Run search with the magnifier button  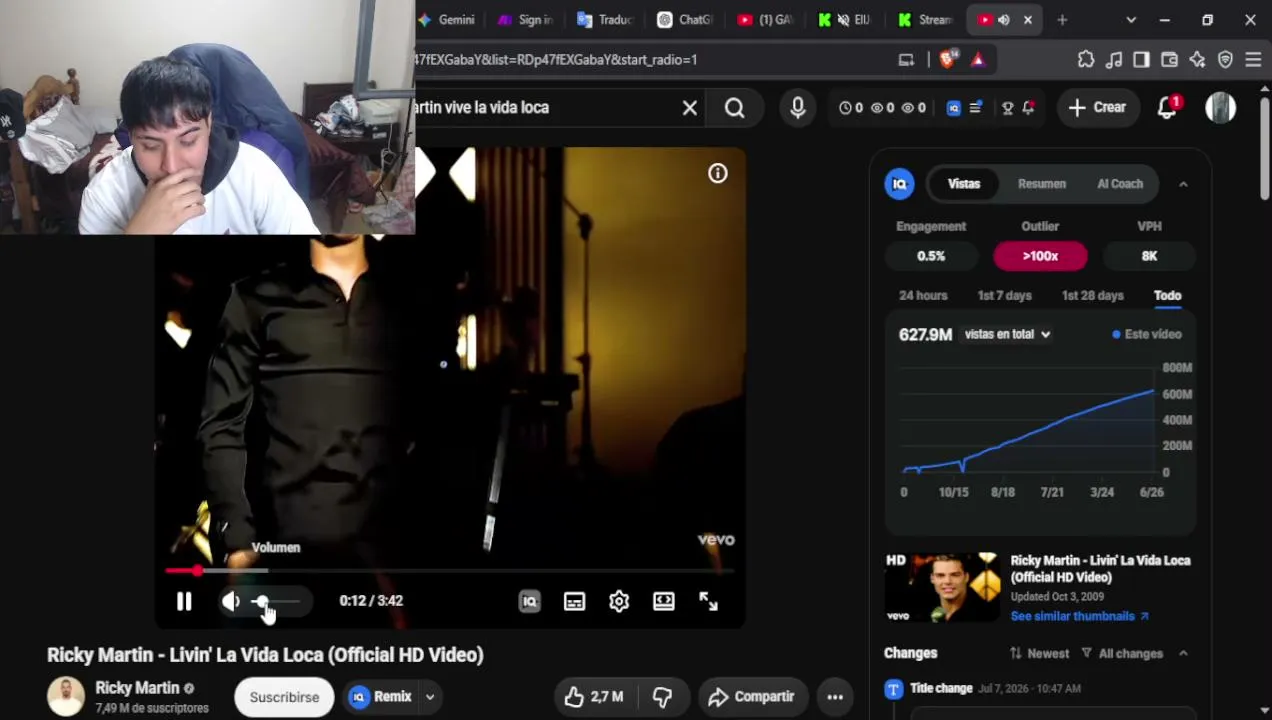pos(735,108)
